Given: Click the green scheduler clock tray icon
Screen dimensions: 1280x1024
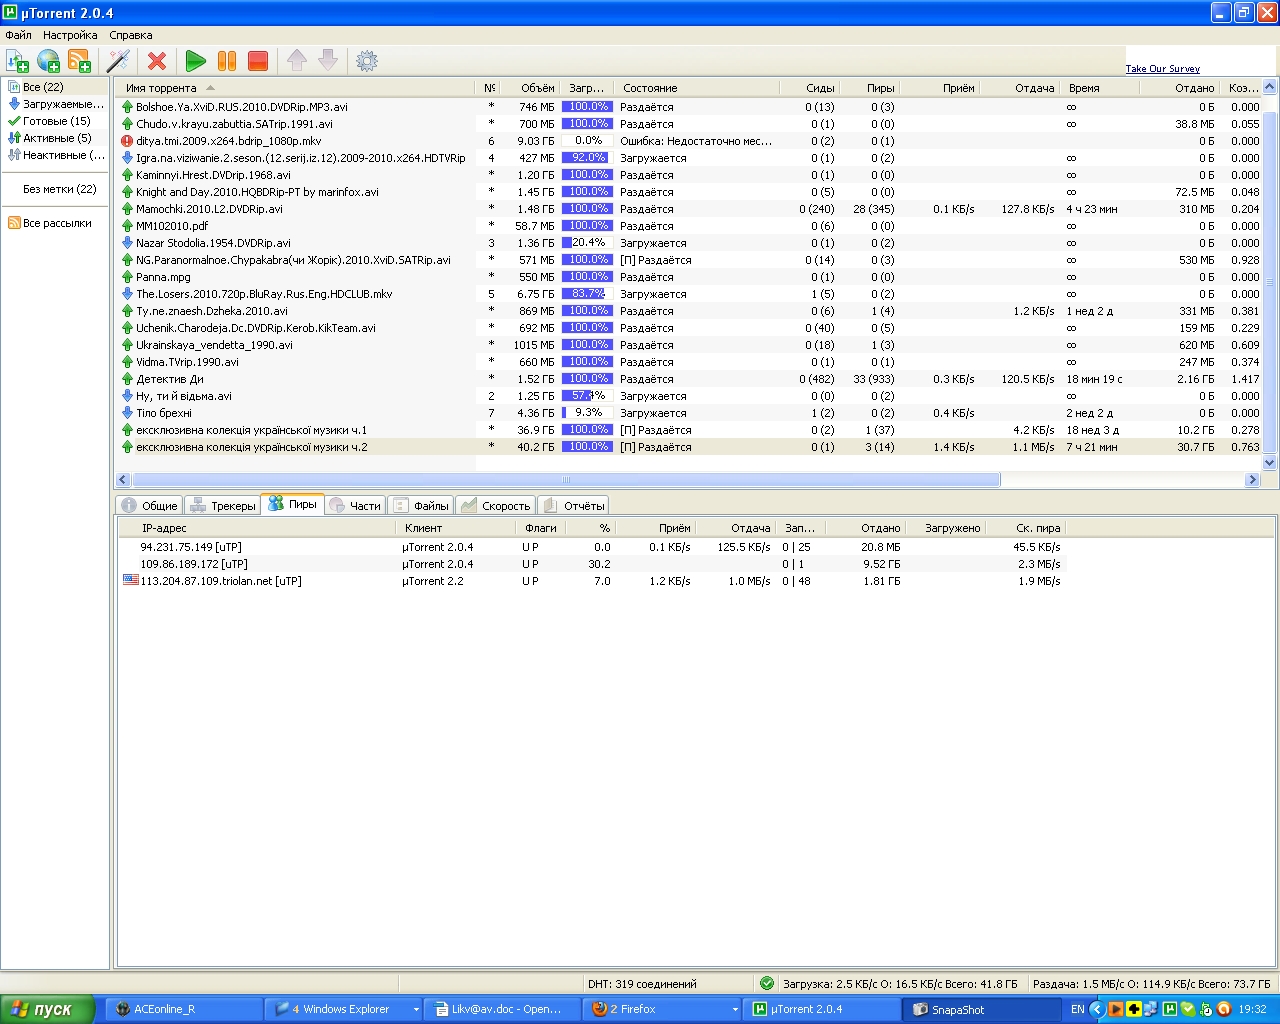Looking at the screenshot, I should pos(1205,1009).
